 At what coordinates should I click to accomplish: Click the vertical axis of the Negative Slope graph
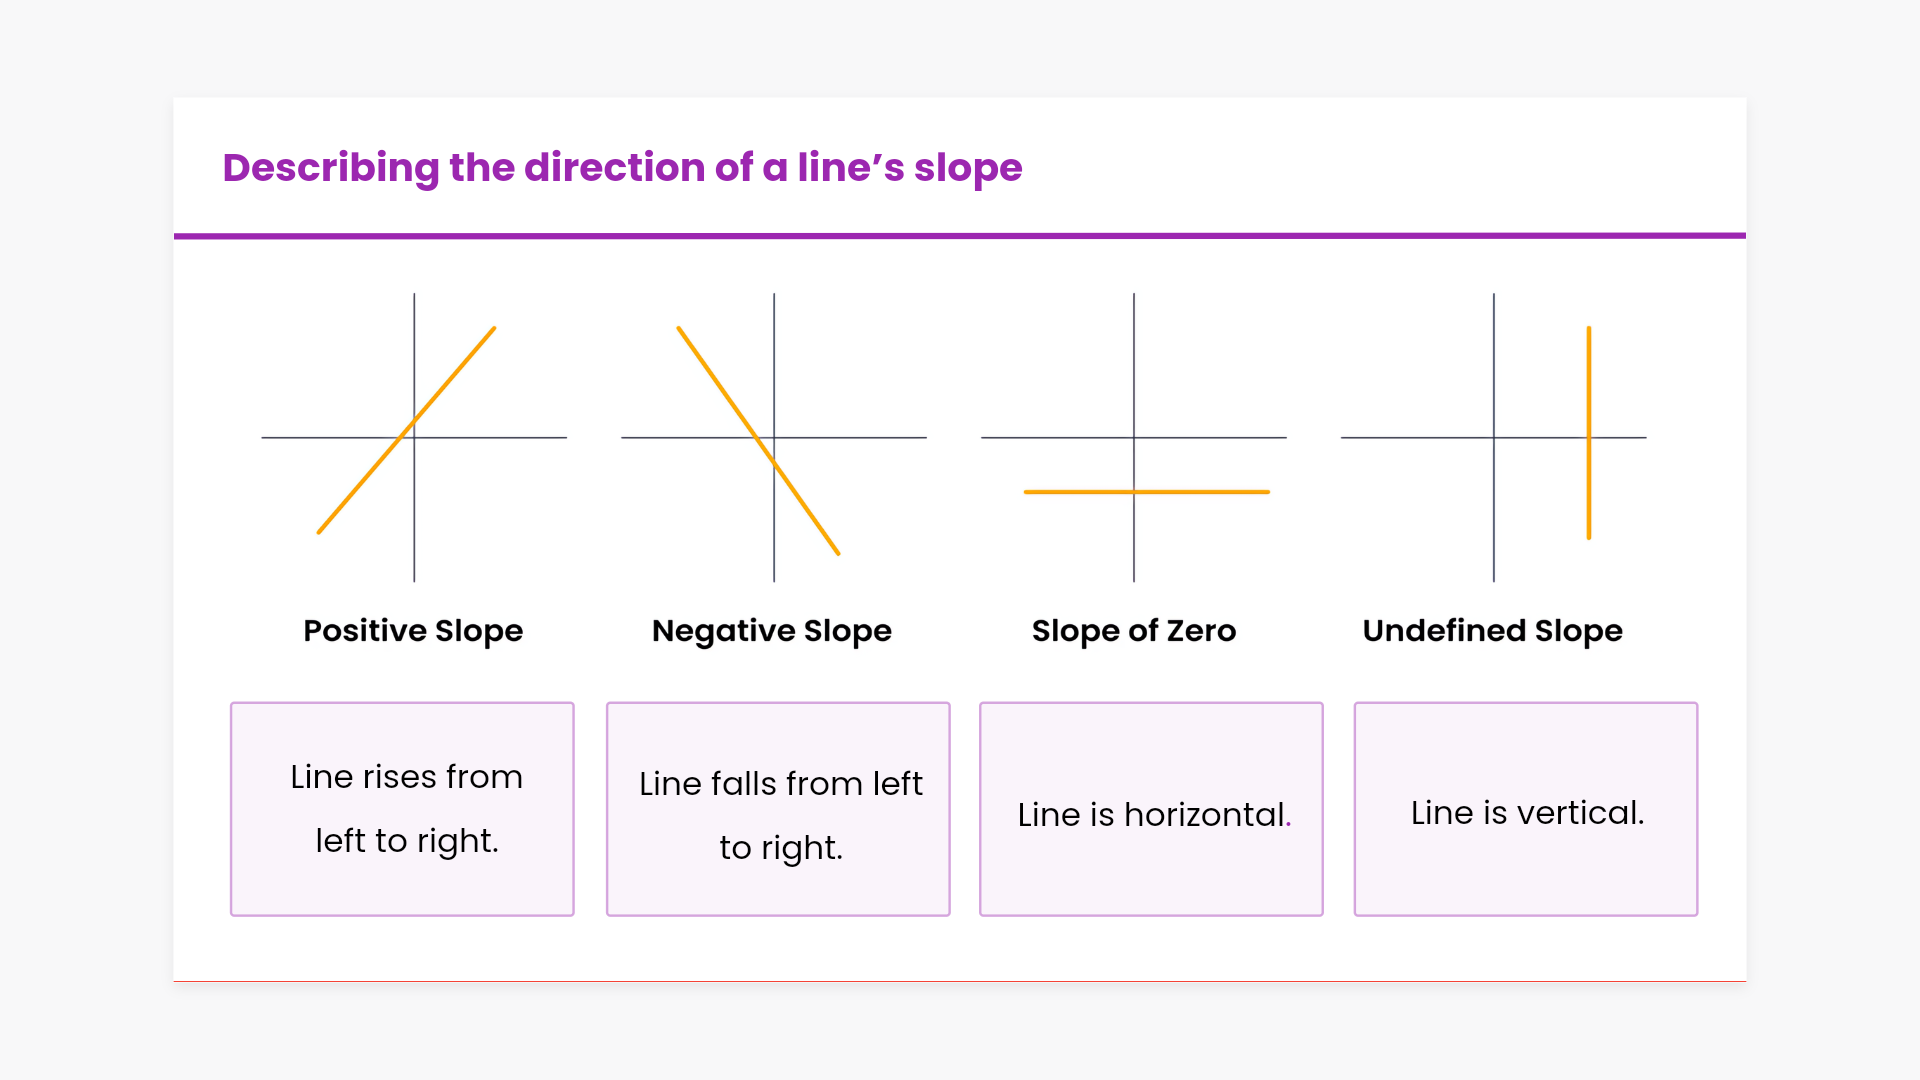774,350
